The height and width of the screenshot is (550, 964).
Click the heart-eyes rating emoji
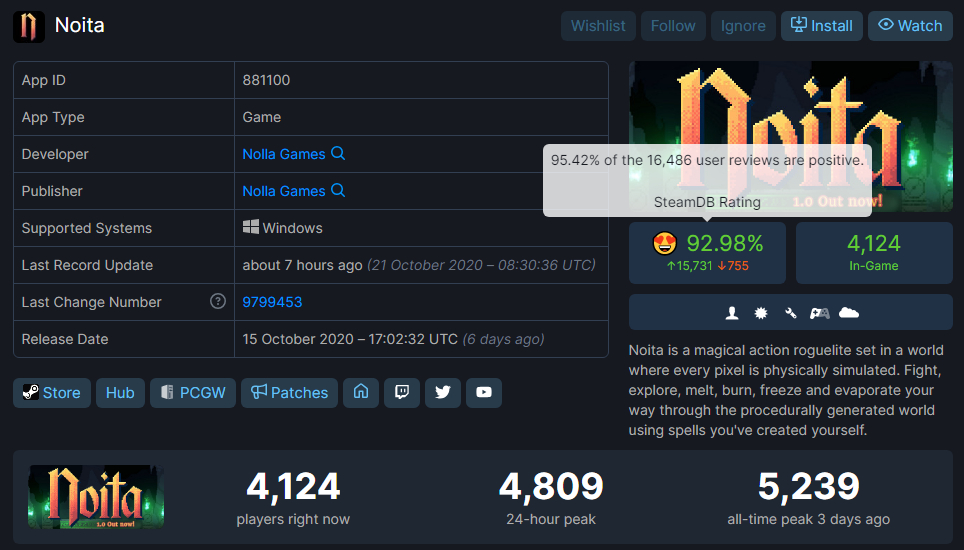coord(665,244)
